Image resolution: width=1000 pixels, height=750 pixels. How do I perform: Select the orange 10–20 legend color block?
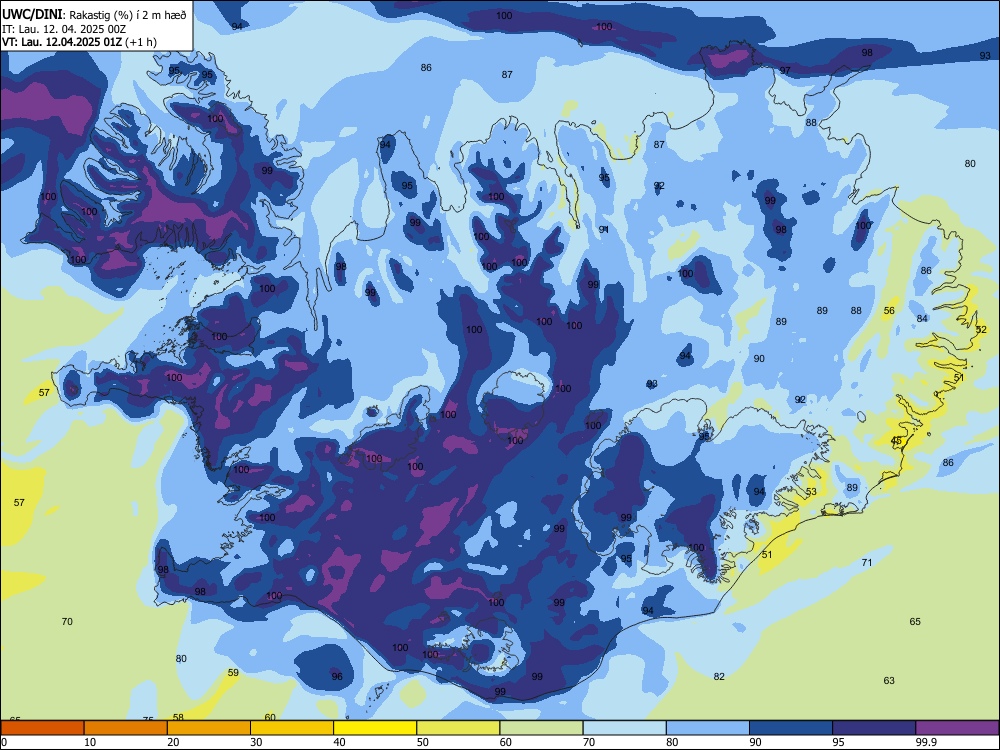pos(126,728)
